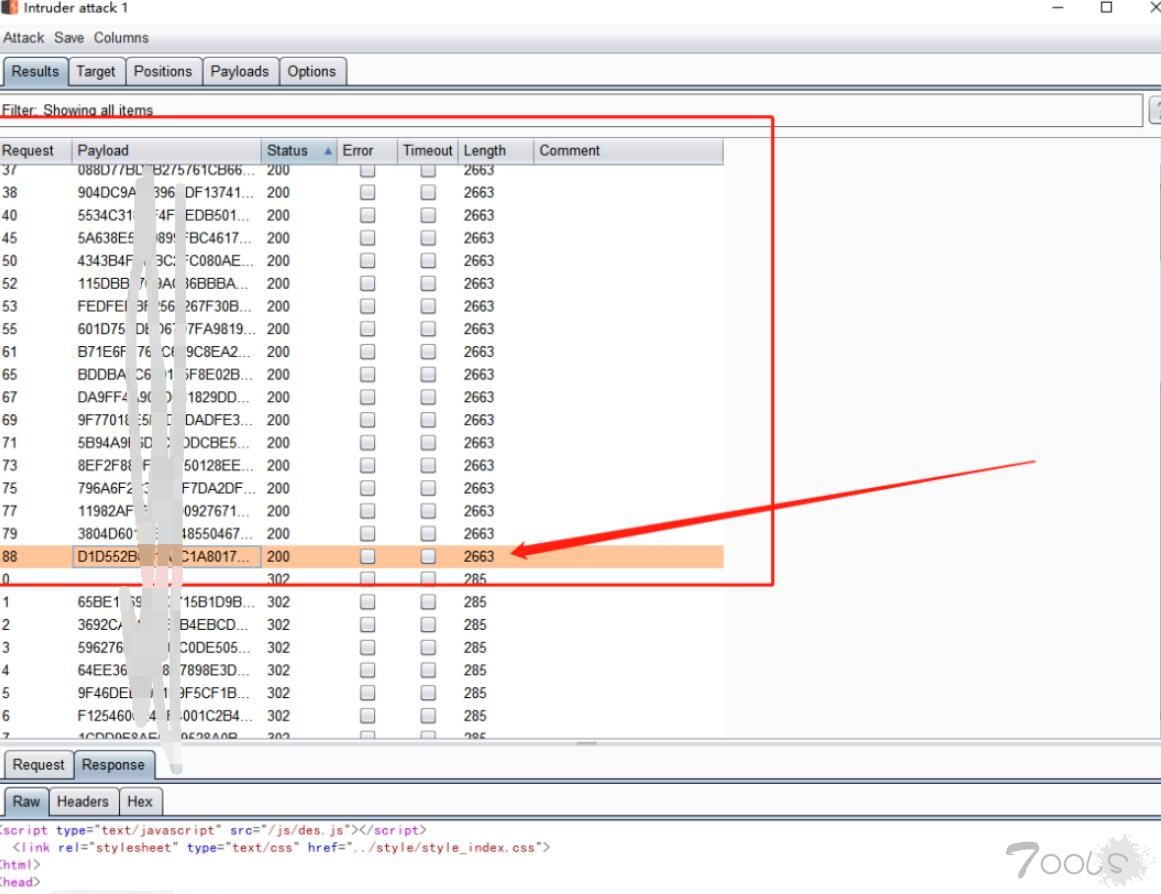The image size is (1161, 894).
Task: Open the filter bar showing all items
Action: 572,110
